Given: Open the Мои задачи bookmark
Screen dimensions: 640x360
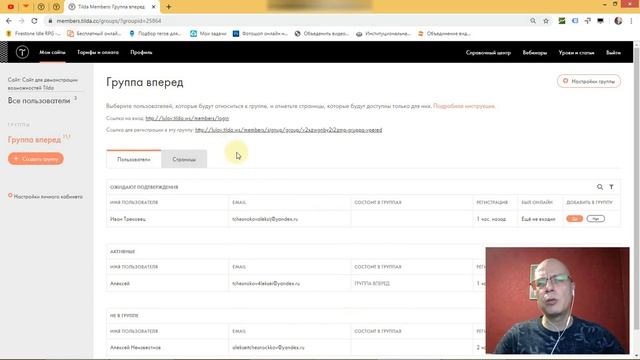Looking at the screenshot, I should (208, 33).
